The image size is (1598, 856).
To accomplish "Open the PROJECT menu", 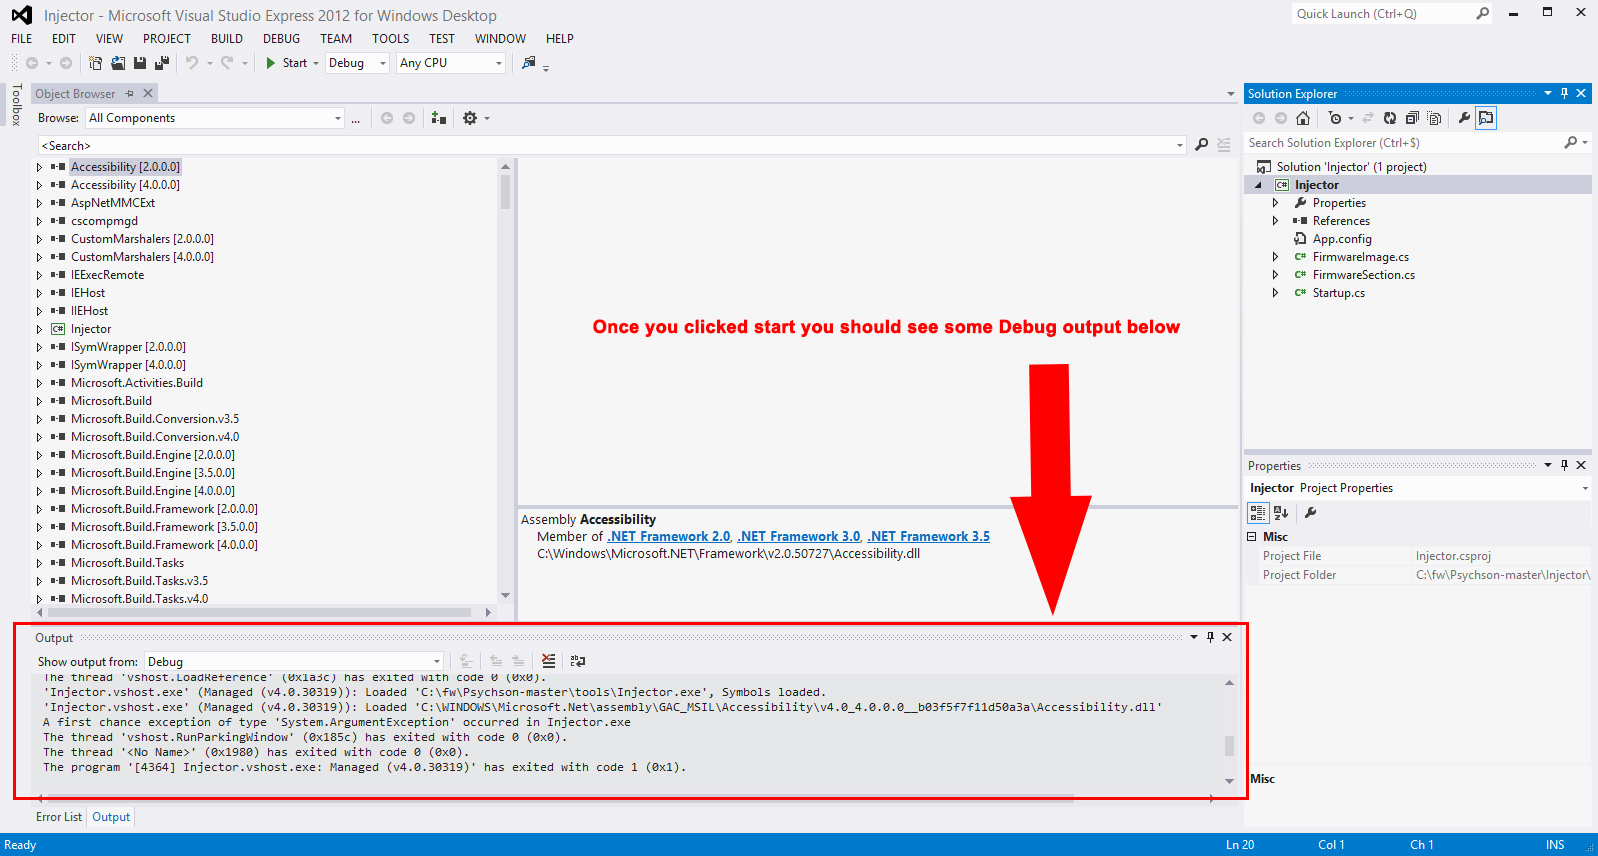I will [x=167, y=39].
